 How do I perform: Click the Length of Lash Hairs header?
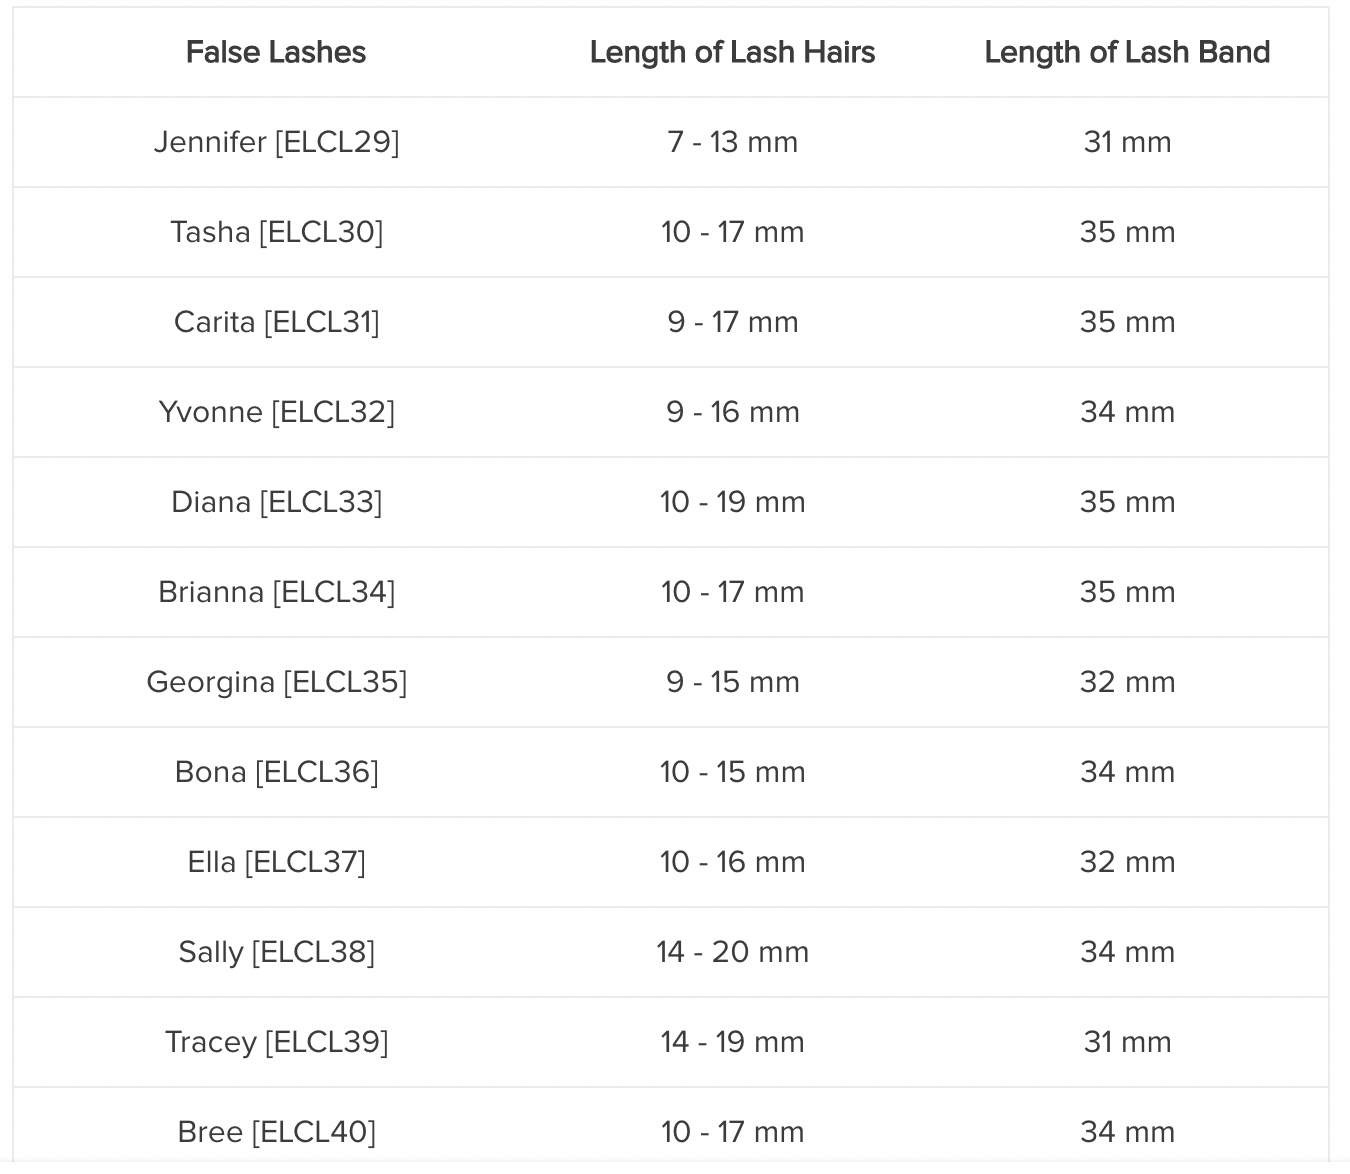pos(732,52)
